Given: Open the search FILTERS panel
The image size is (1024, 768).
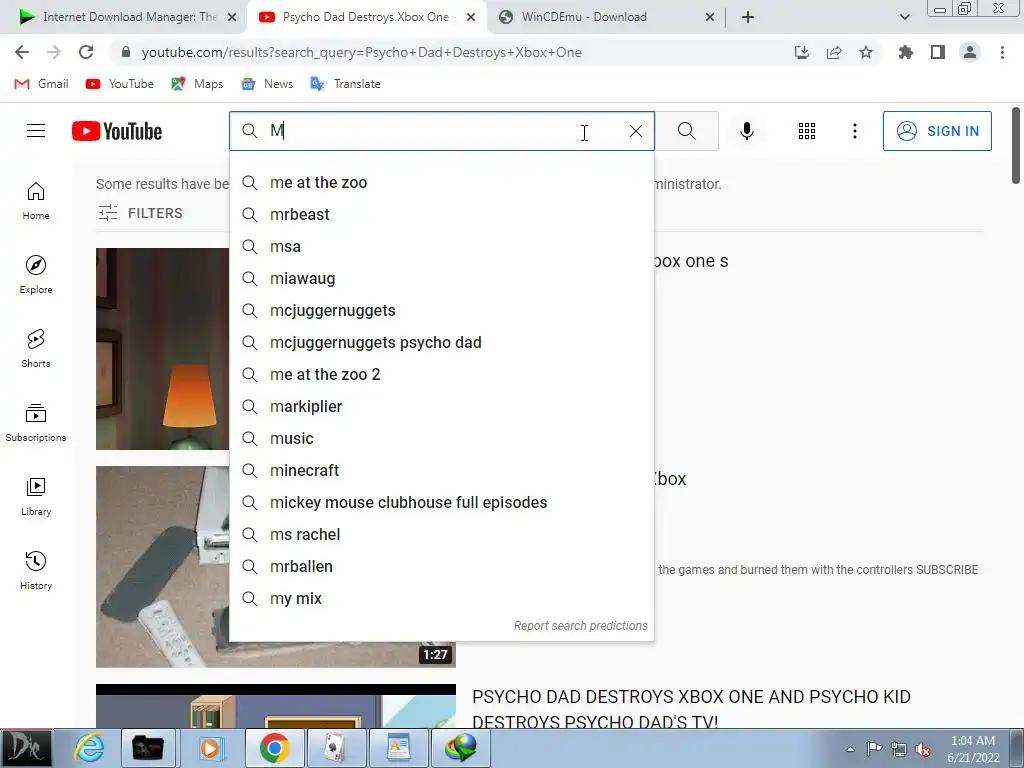Looking at the screenshot, I should (x=140, y=213).
